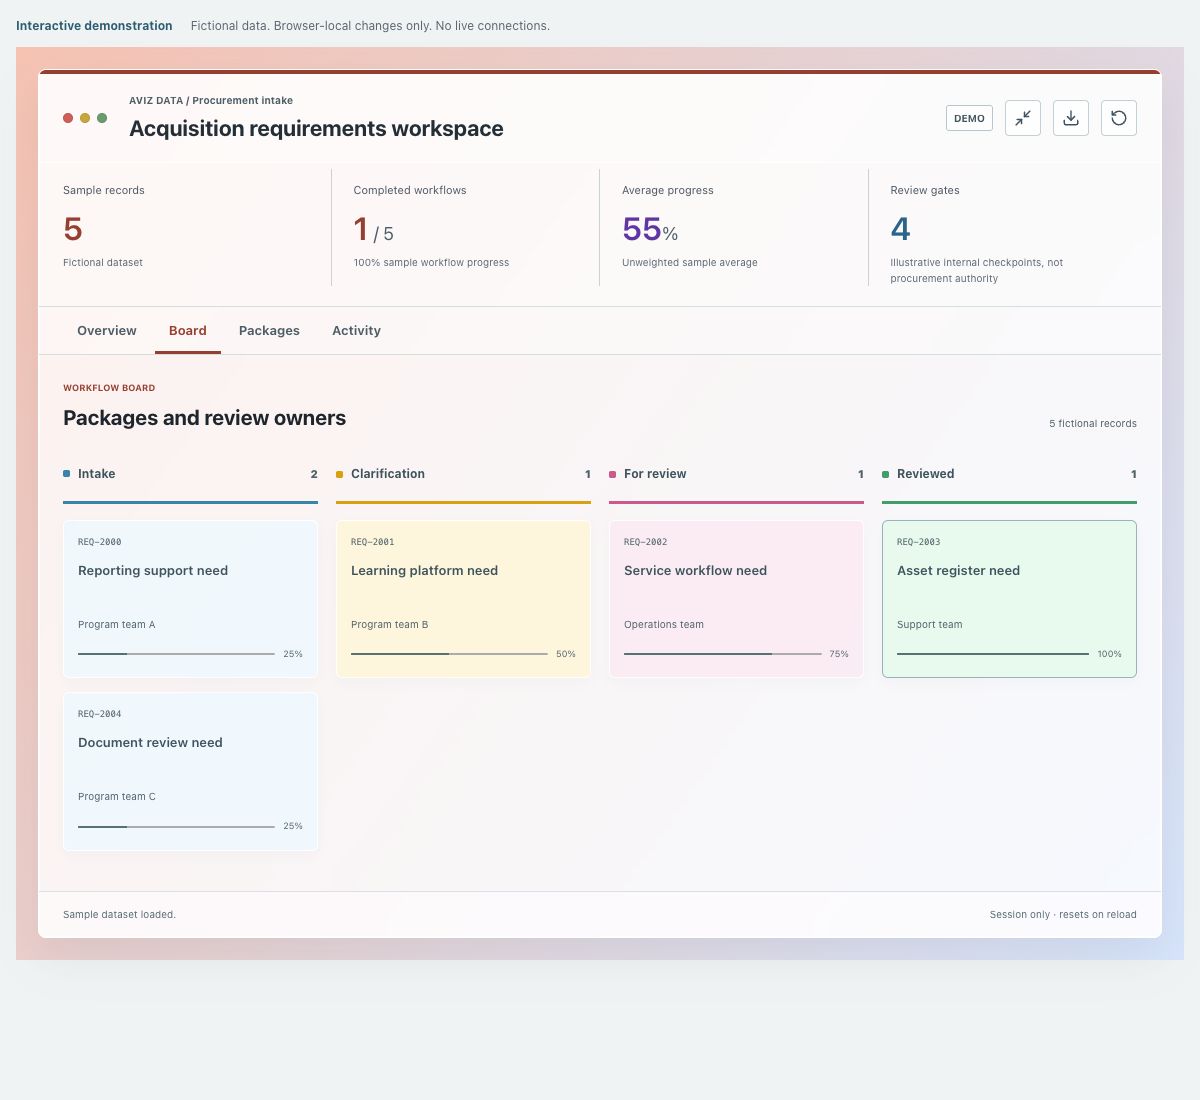This screenshot has width=1200, height=1100.
Task: Click 'Session only · resets on reload' text
Action: click(x=1063, y=915)
